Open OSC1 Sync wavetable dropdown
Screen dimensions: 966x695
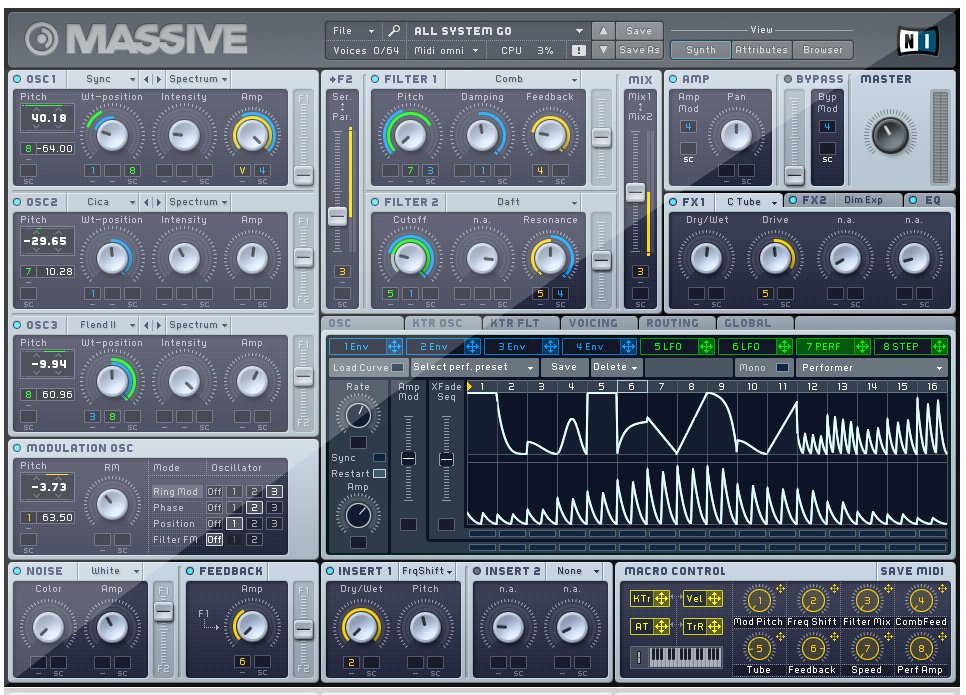coord(104,79)
